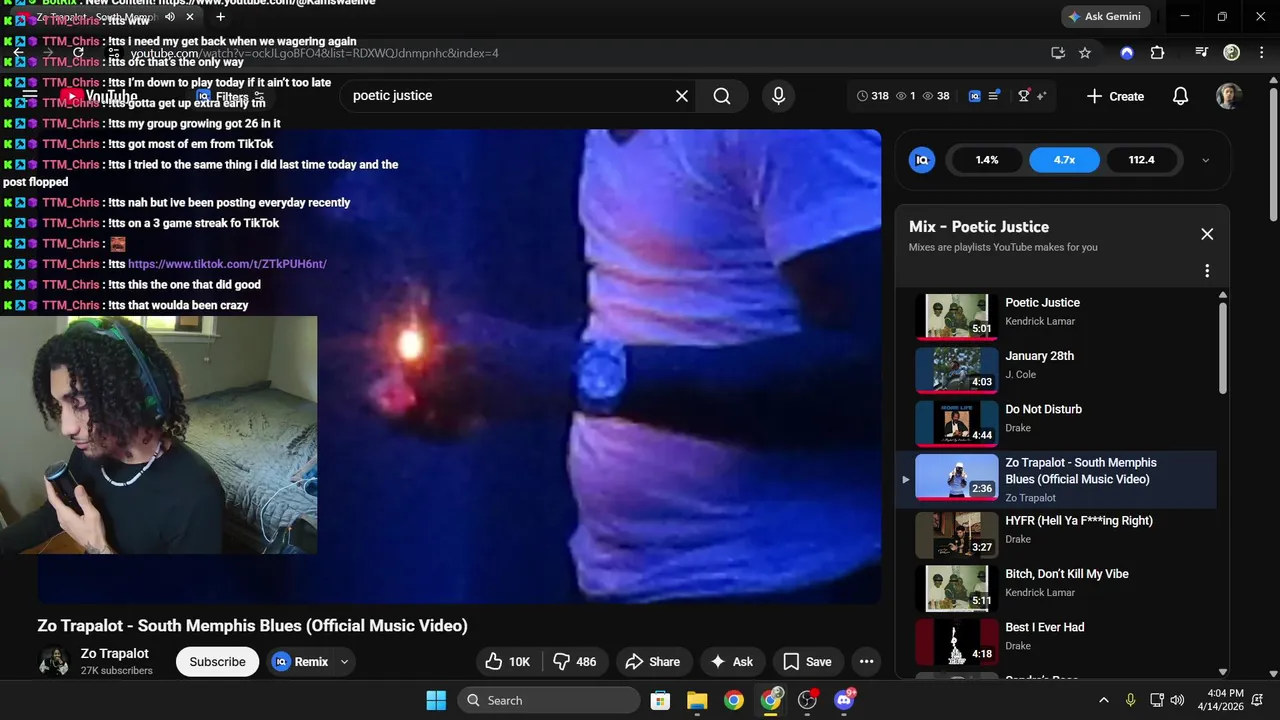Open a new browser tab
The width and height of the screenshot is (1280, 720).
[220, 16]
